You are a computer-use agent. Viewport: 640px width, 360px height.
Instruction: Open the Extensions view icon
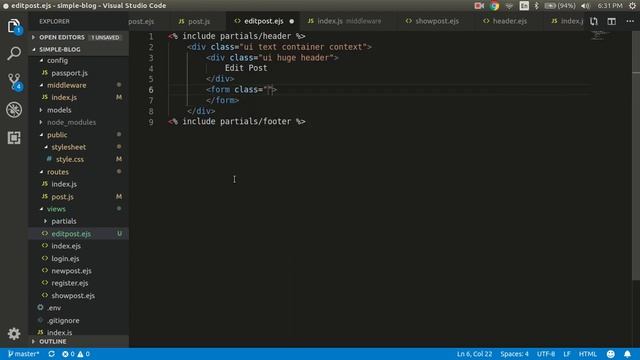(14, 138)
